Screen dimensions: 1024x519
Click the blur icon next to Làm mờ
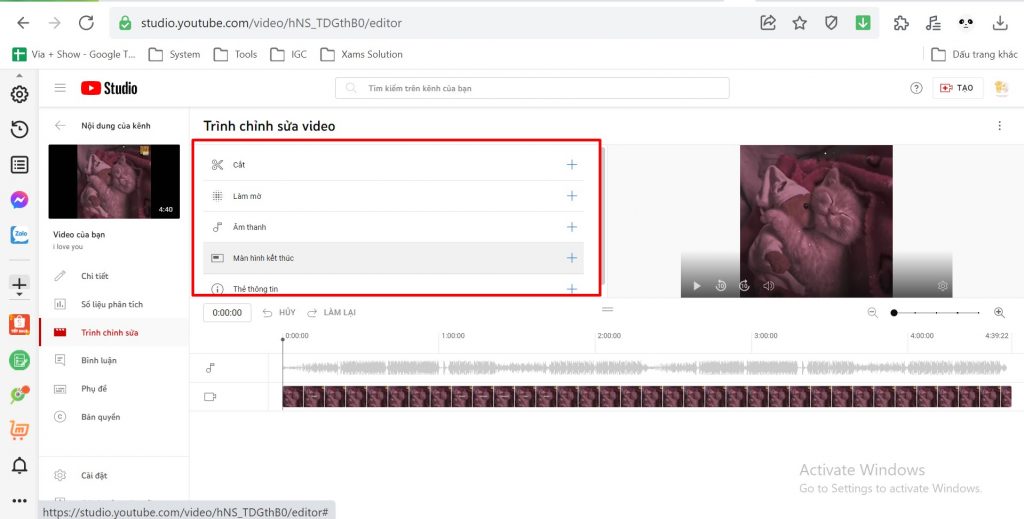tap(217, 196)
